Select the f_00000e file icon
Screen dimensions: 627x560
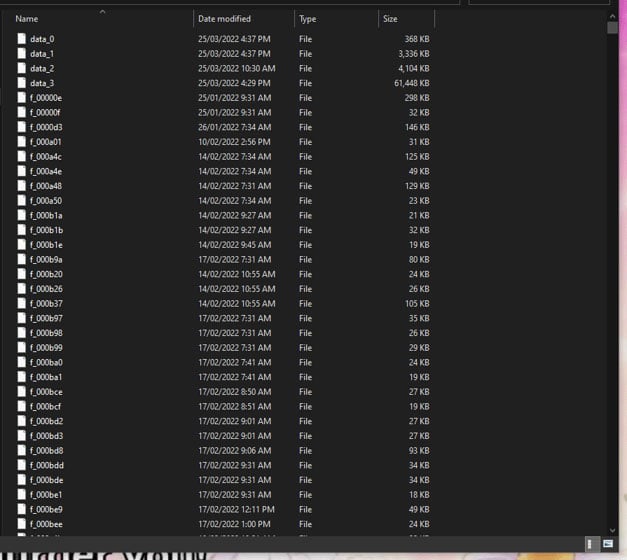coord(21,98)
